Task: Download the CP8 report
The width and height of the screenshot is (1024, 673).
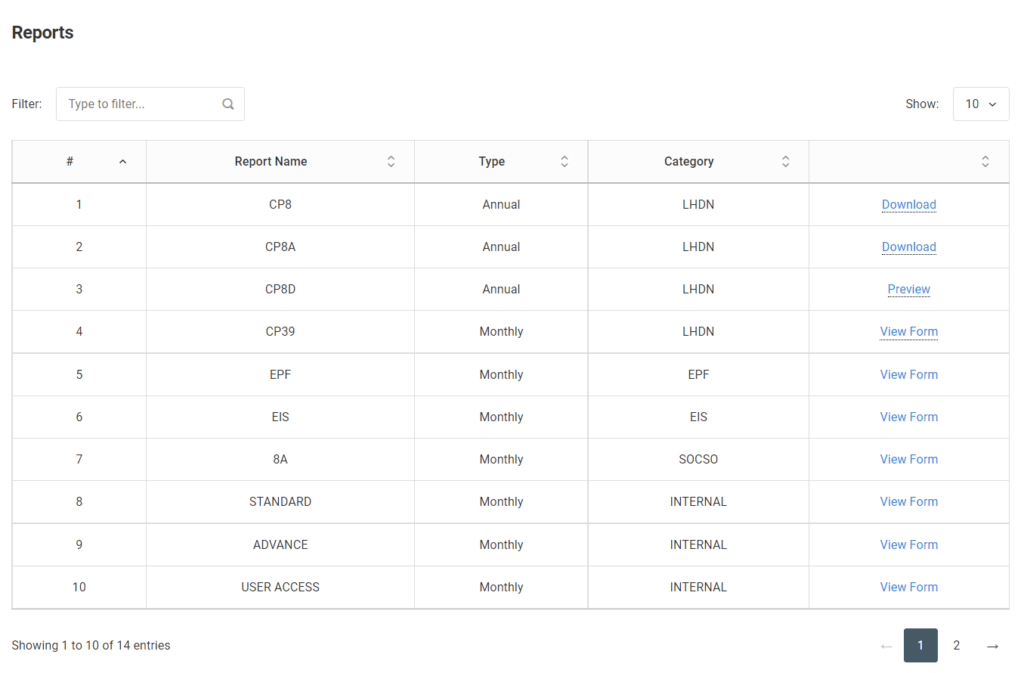Action: pos(909,204)
